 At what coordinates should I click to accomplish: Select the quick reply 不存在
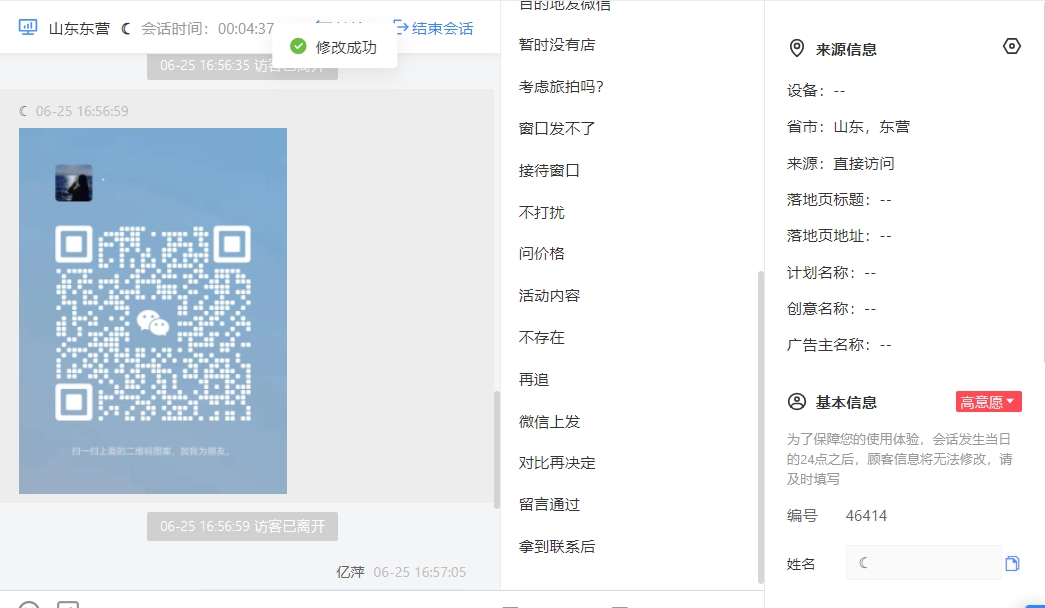pos(542,338)
